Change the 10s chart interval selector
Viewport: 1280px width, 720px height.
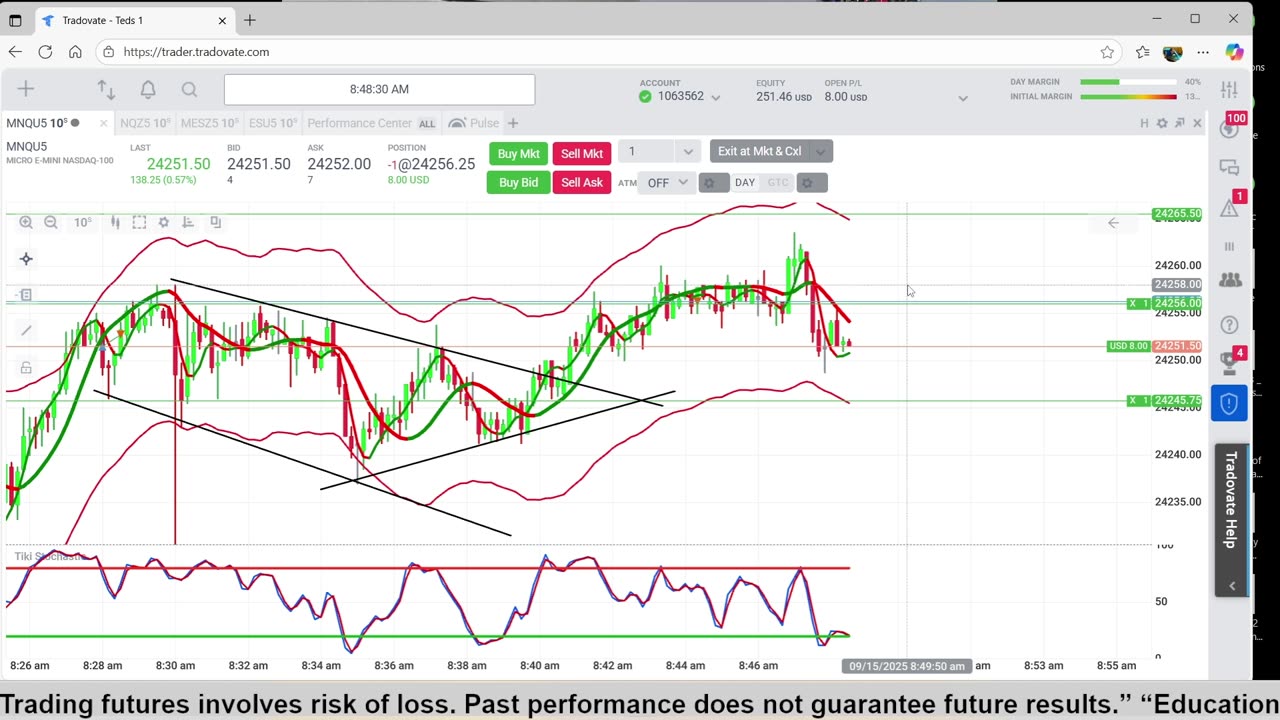[x=82, y=222]
